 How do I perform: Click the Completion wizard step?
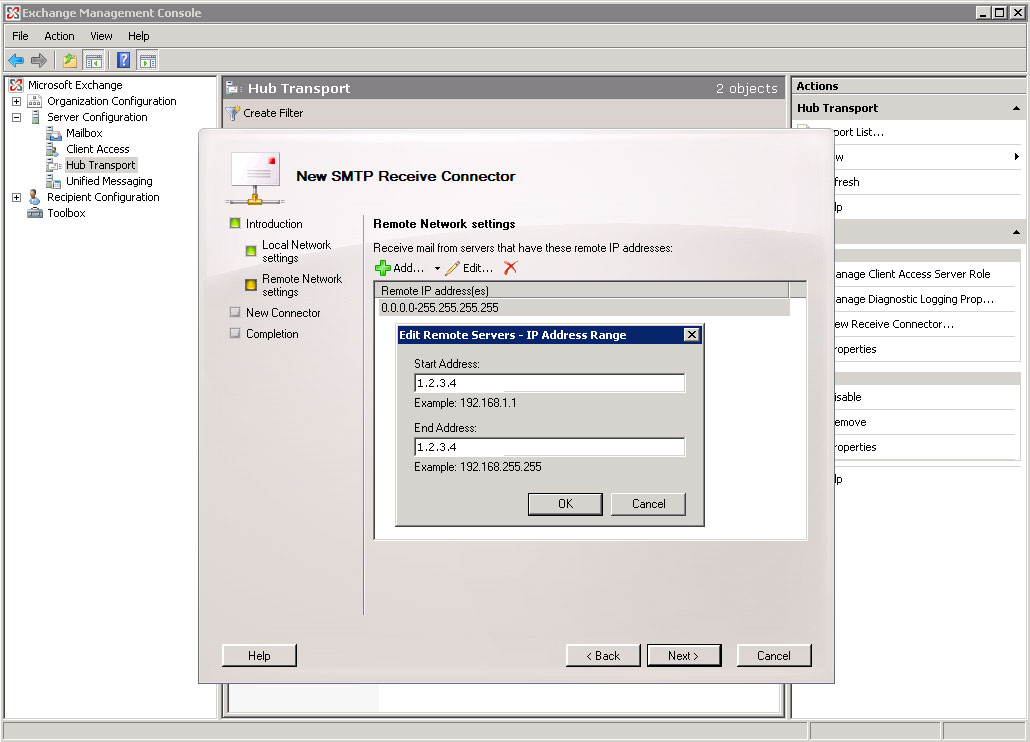pos(272,334)
